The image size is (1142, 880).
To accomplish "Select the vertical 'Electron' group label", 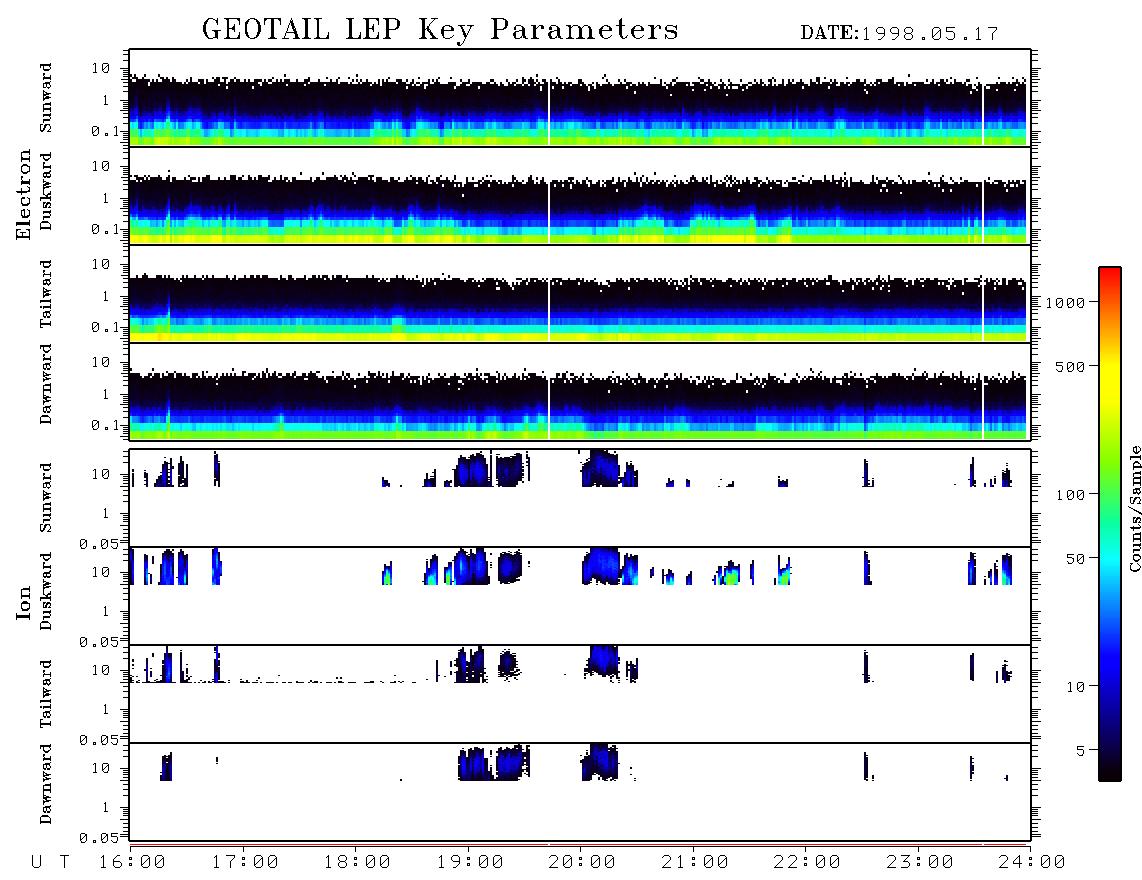I will coord(24,194).
